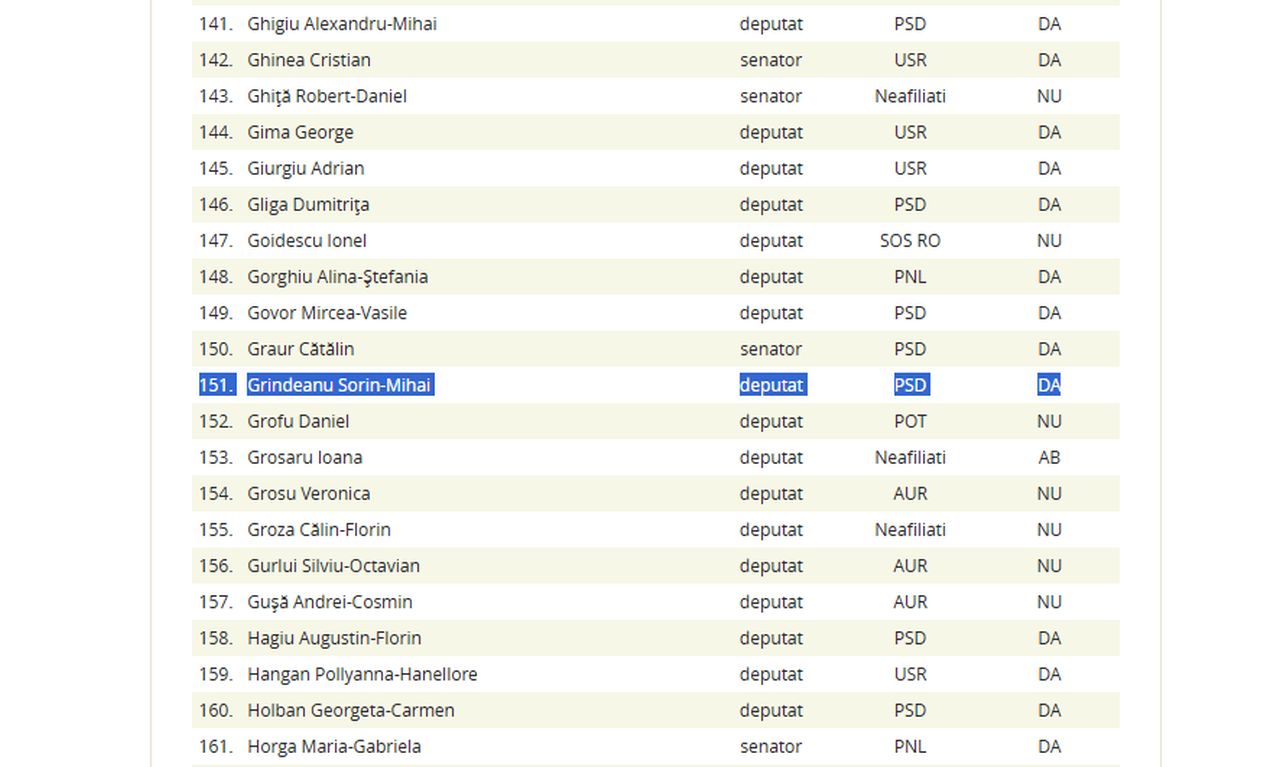Click the SOS RO party cell
Viewport: 1280px width, 767px height.
(910, 241)
